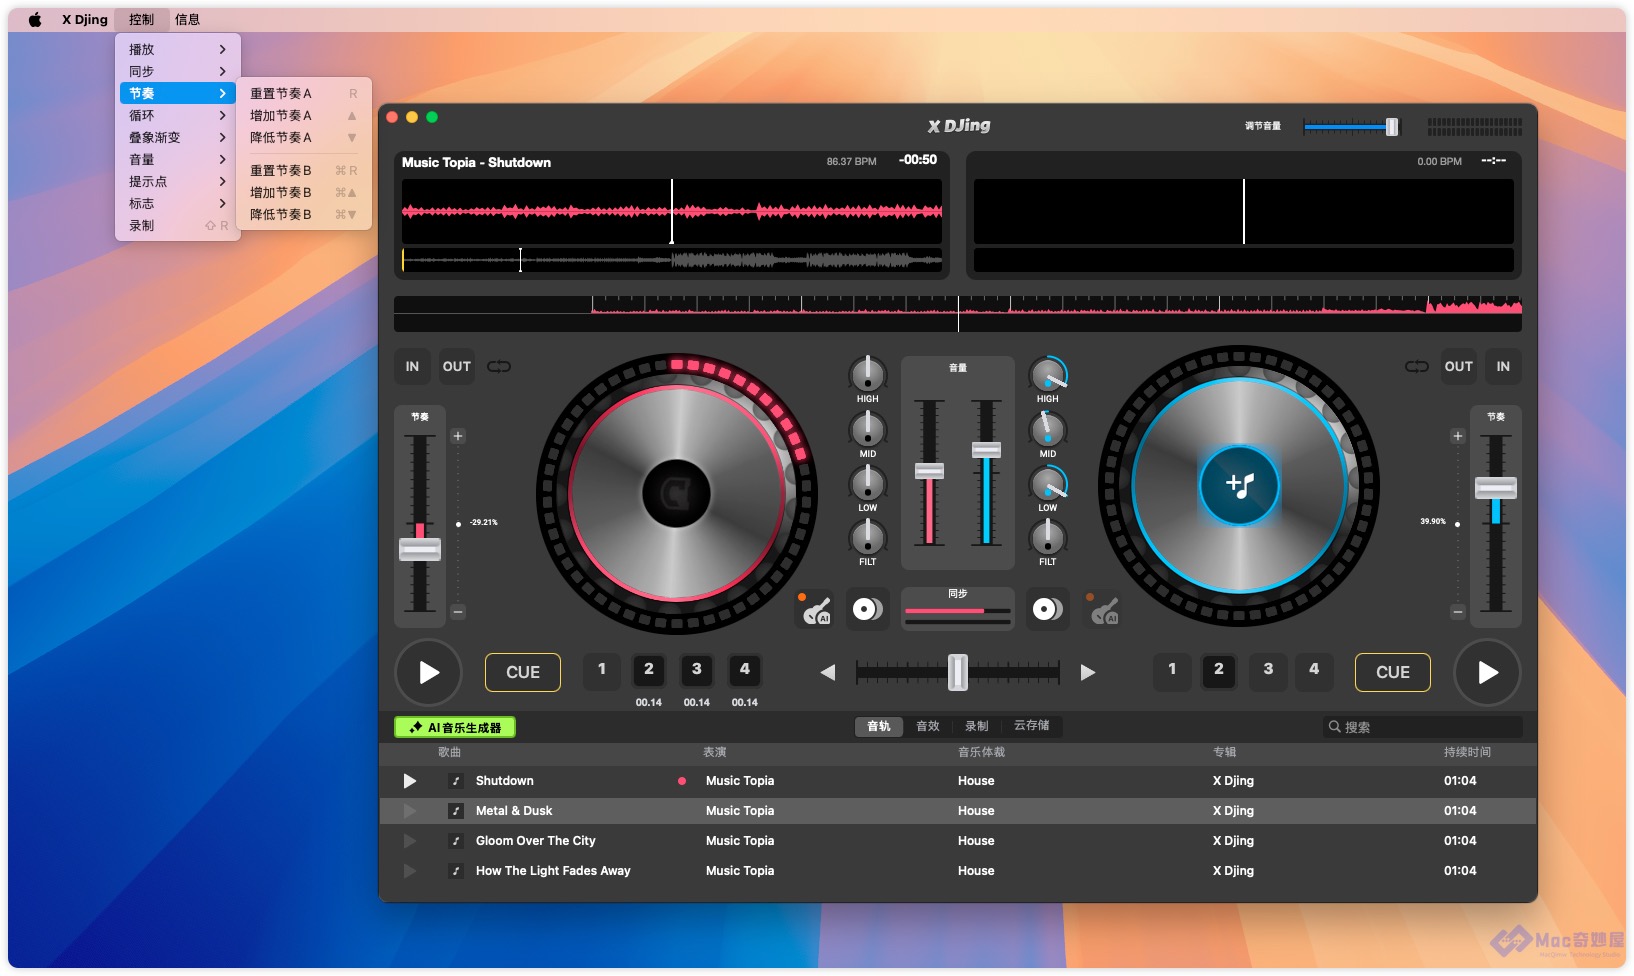Image resolution: width=1634 pixels, height=976 pixels.
Task: Open the 信息 menu in menu bar
Action: pos(187,19)
